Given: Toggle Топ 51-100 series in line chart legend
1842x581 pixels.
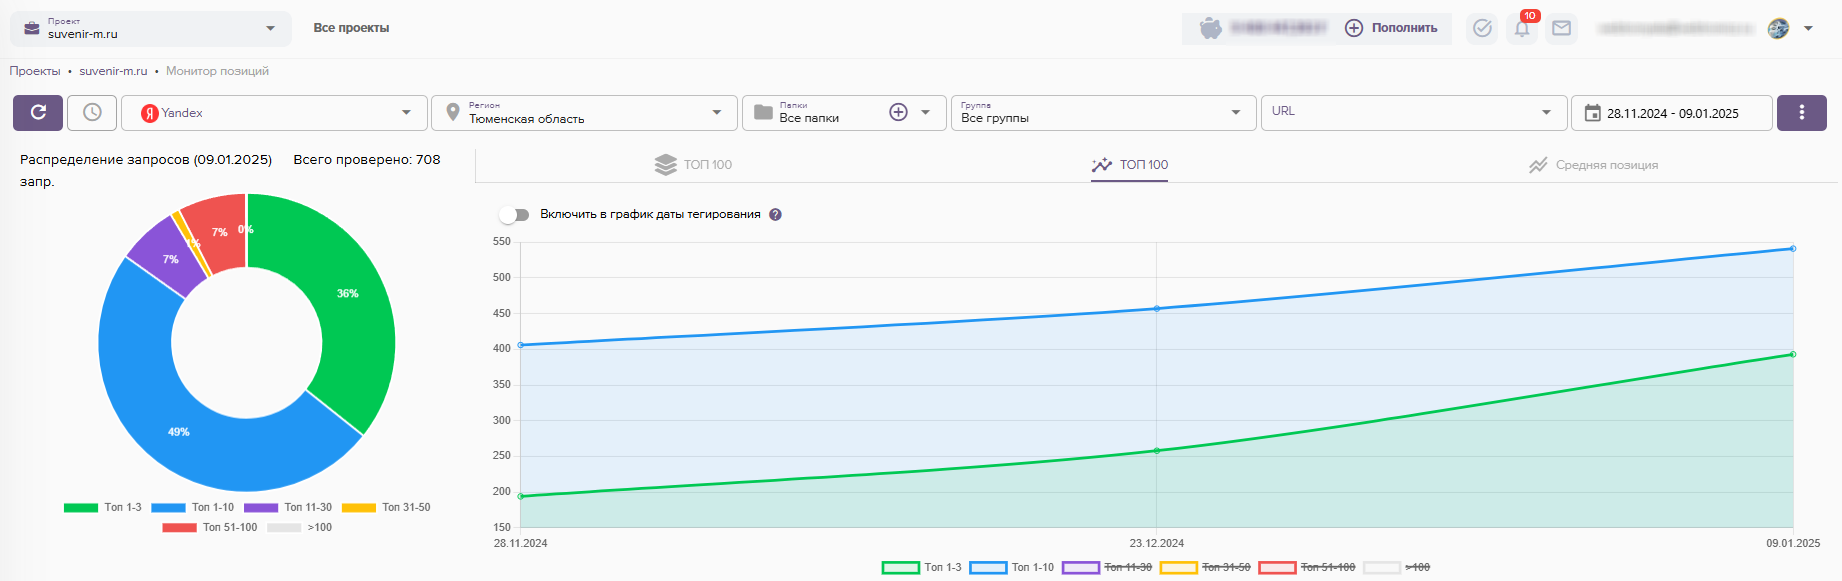Looking at the screenshot, I should (x=1306, y=567).
